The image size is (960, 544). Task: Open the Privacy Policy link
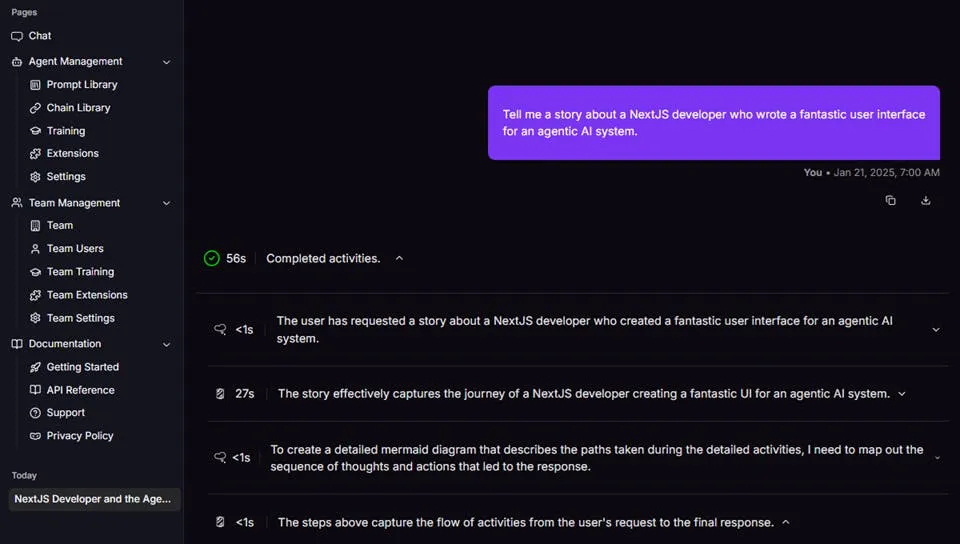point(79,436)
